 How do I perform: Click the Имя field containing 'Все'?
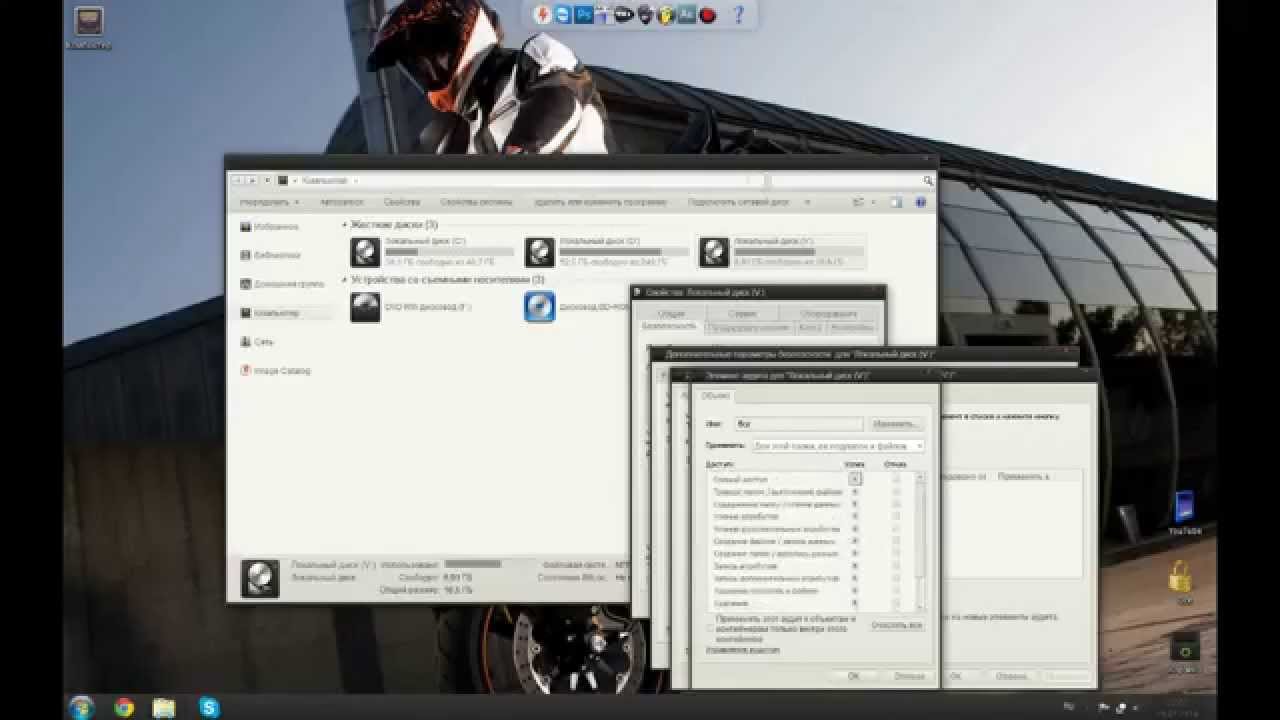[x=799, y=424]
